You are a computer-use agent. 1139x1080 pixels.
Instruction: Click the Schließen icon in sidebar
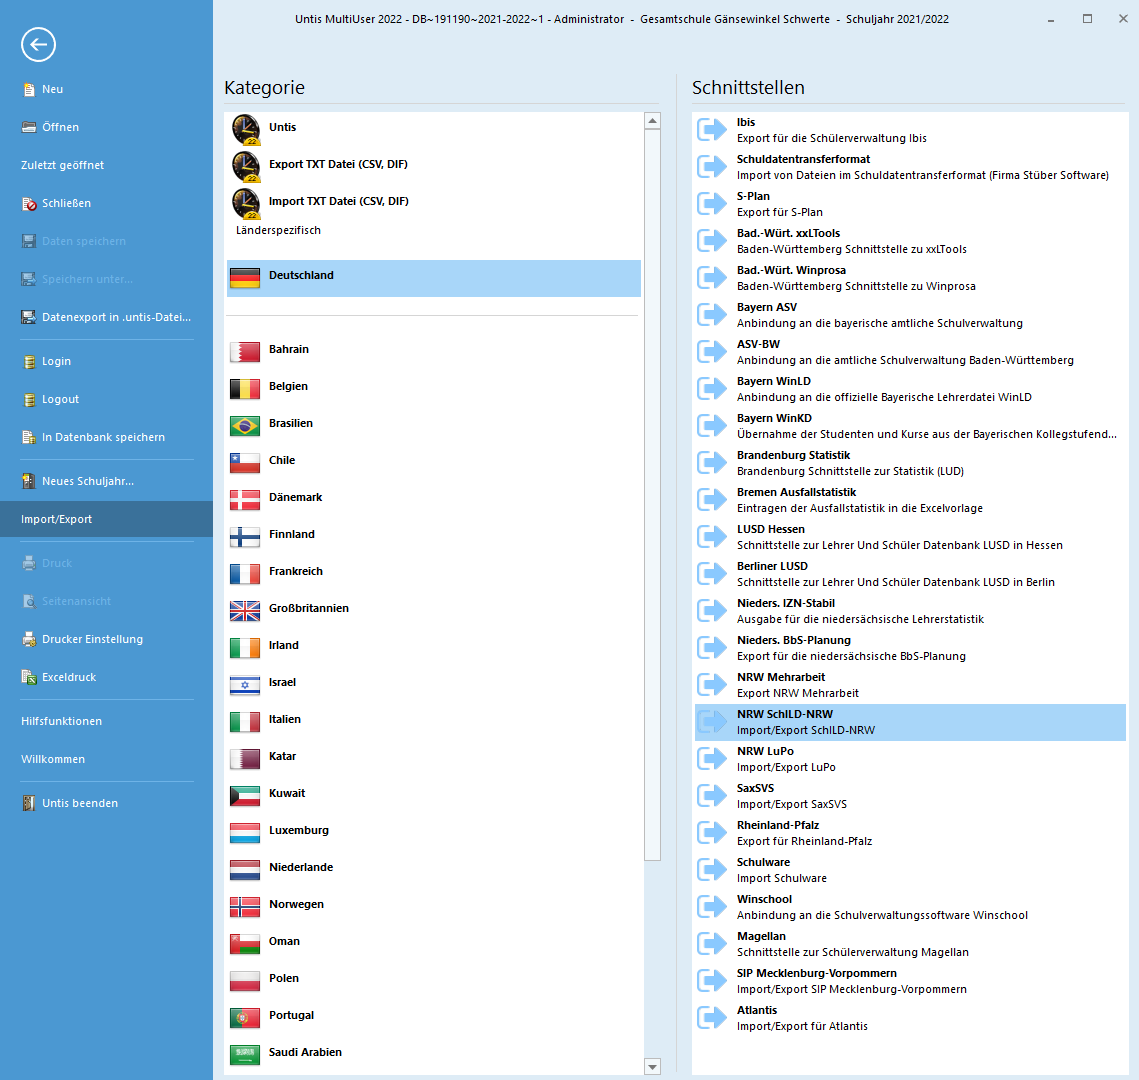click(x=29, y=203)
